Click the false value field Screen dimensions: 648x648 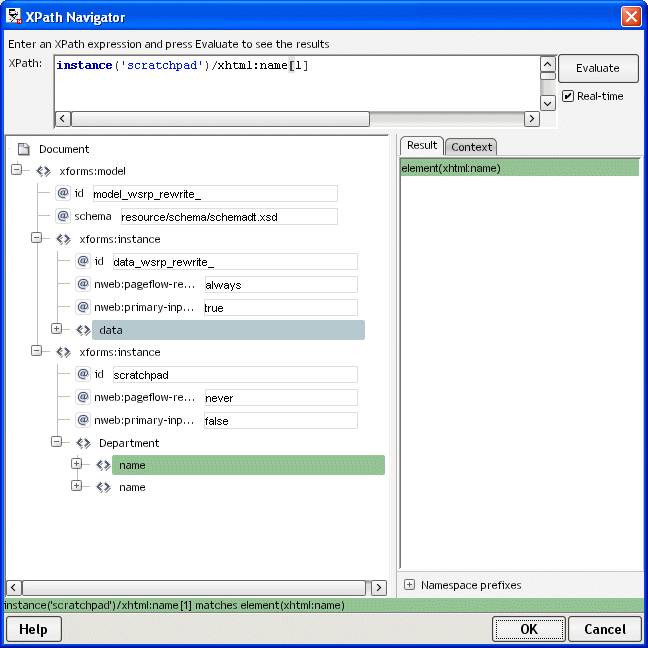pos(281,421)
